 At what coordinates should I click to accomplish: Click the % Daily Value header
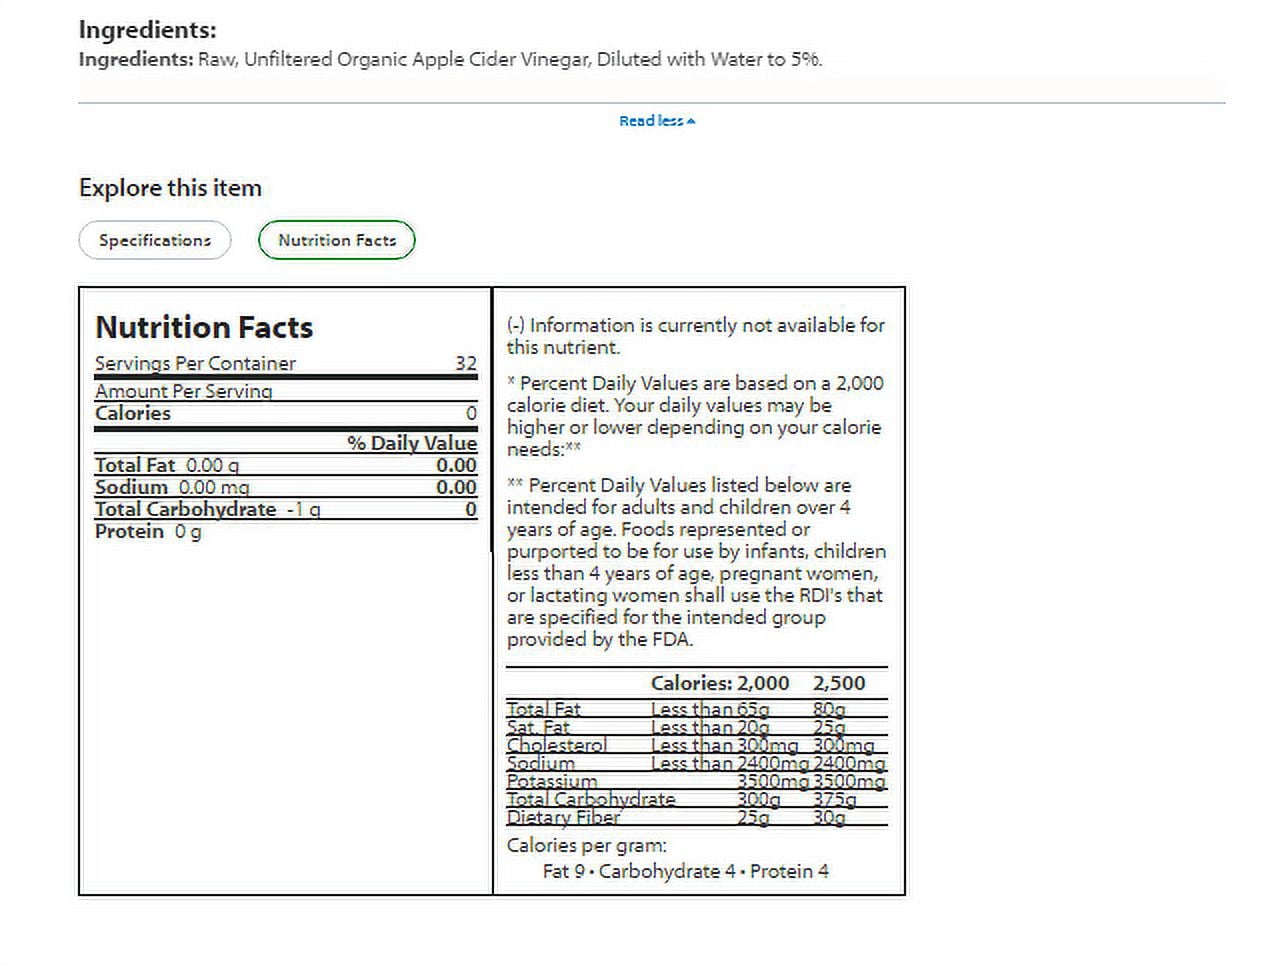[412, 443]
